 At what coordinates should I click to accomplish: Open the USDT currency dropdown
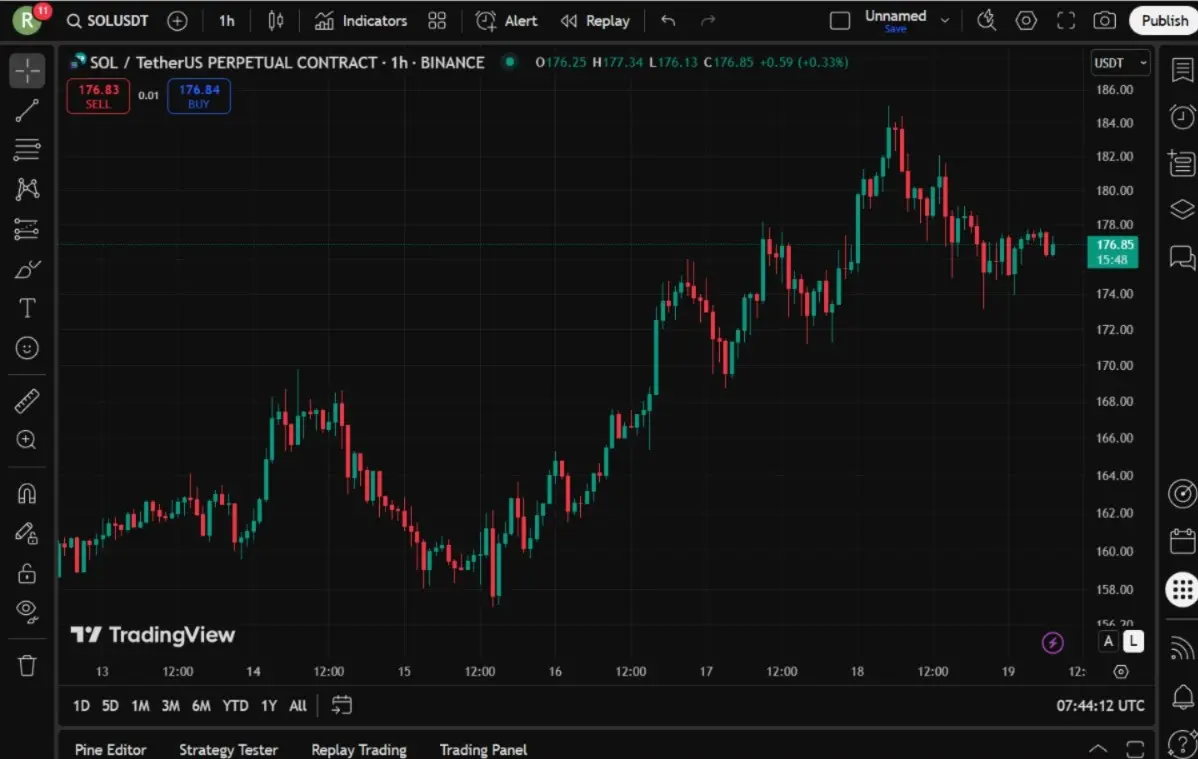pos(1120,63)
